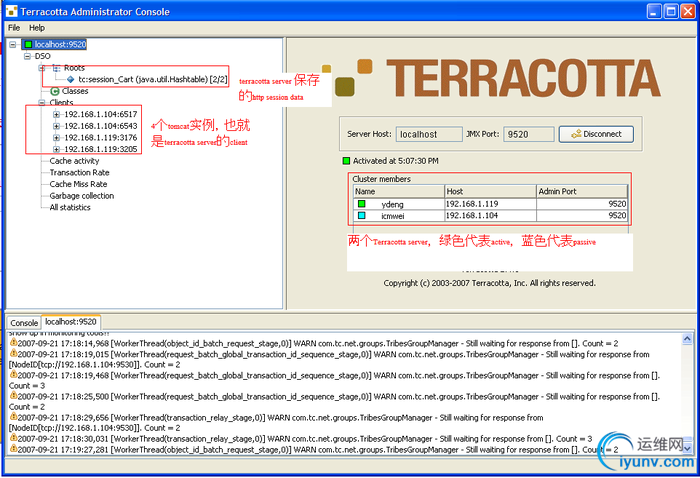
Task: Click the JMX Port field showing 9520
Action: tap(529, 134)
